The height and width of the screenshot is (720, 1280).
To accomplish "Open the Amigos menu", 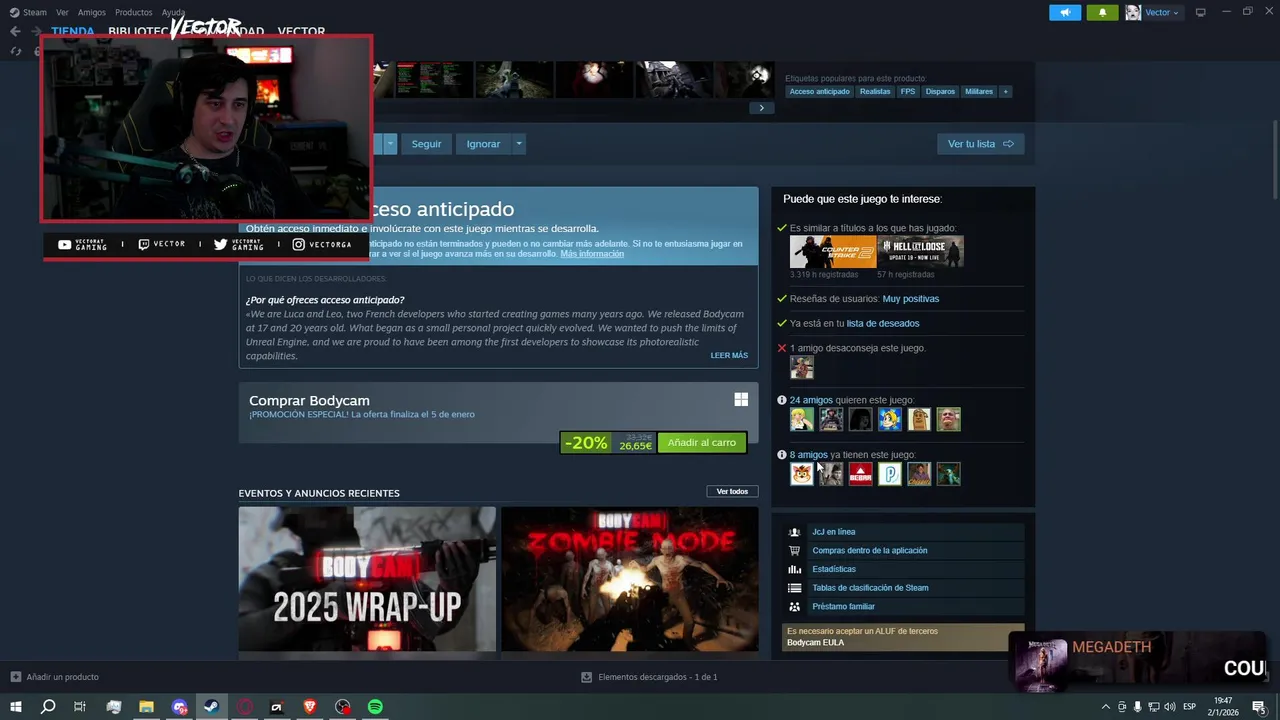I will (x=91, y=12).
